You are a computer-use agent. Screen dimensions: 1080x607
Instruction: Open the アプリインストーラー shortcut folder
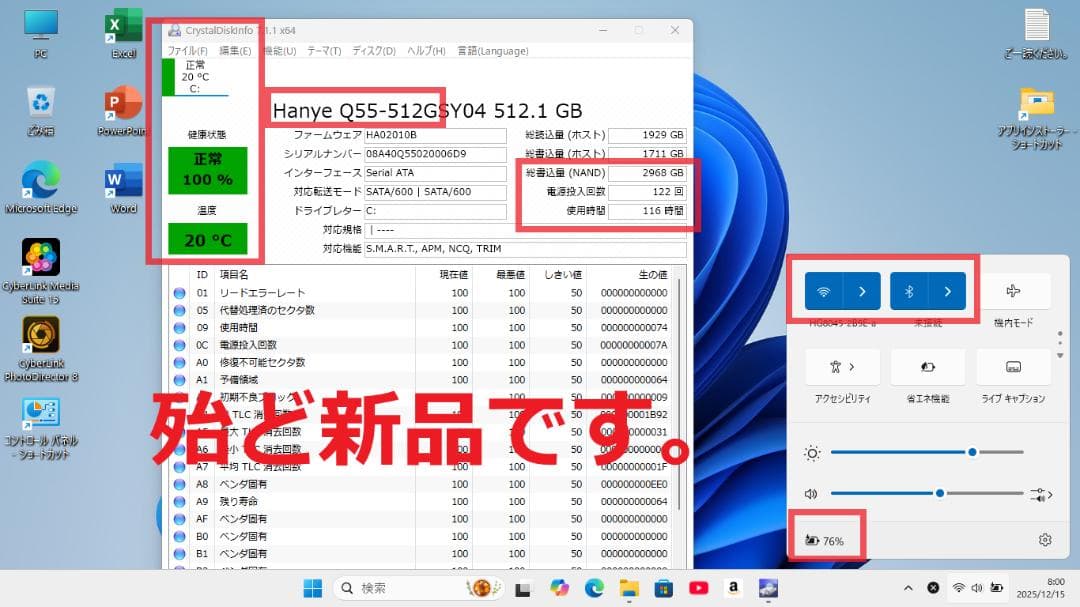tap(1037, 118)
